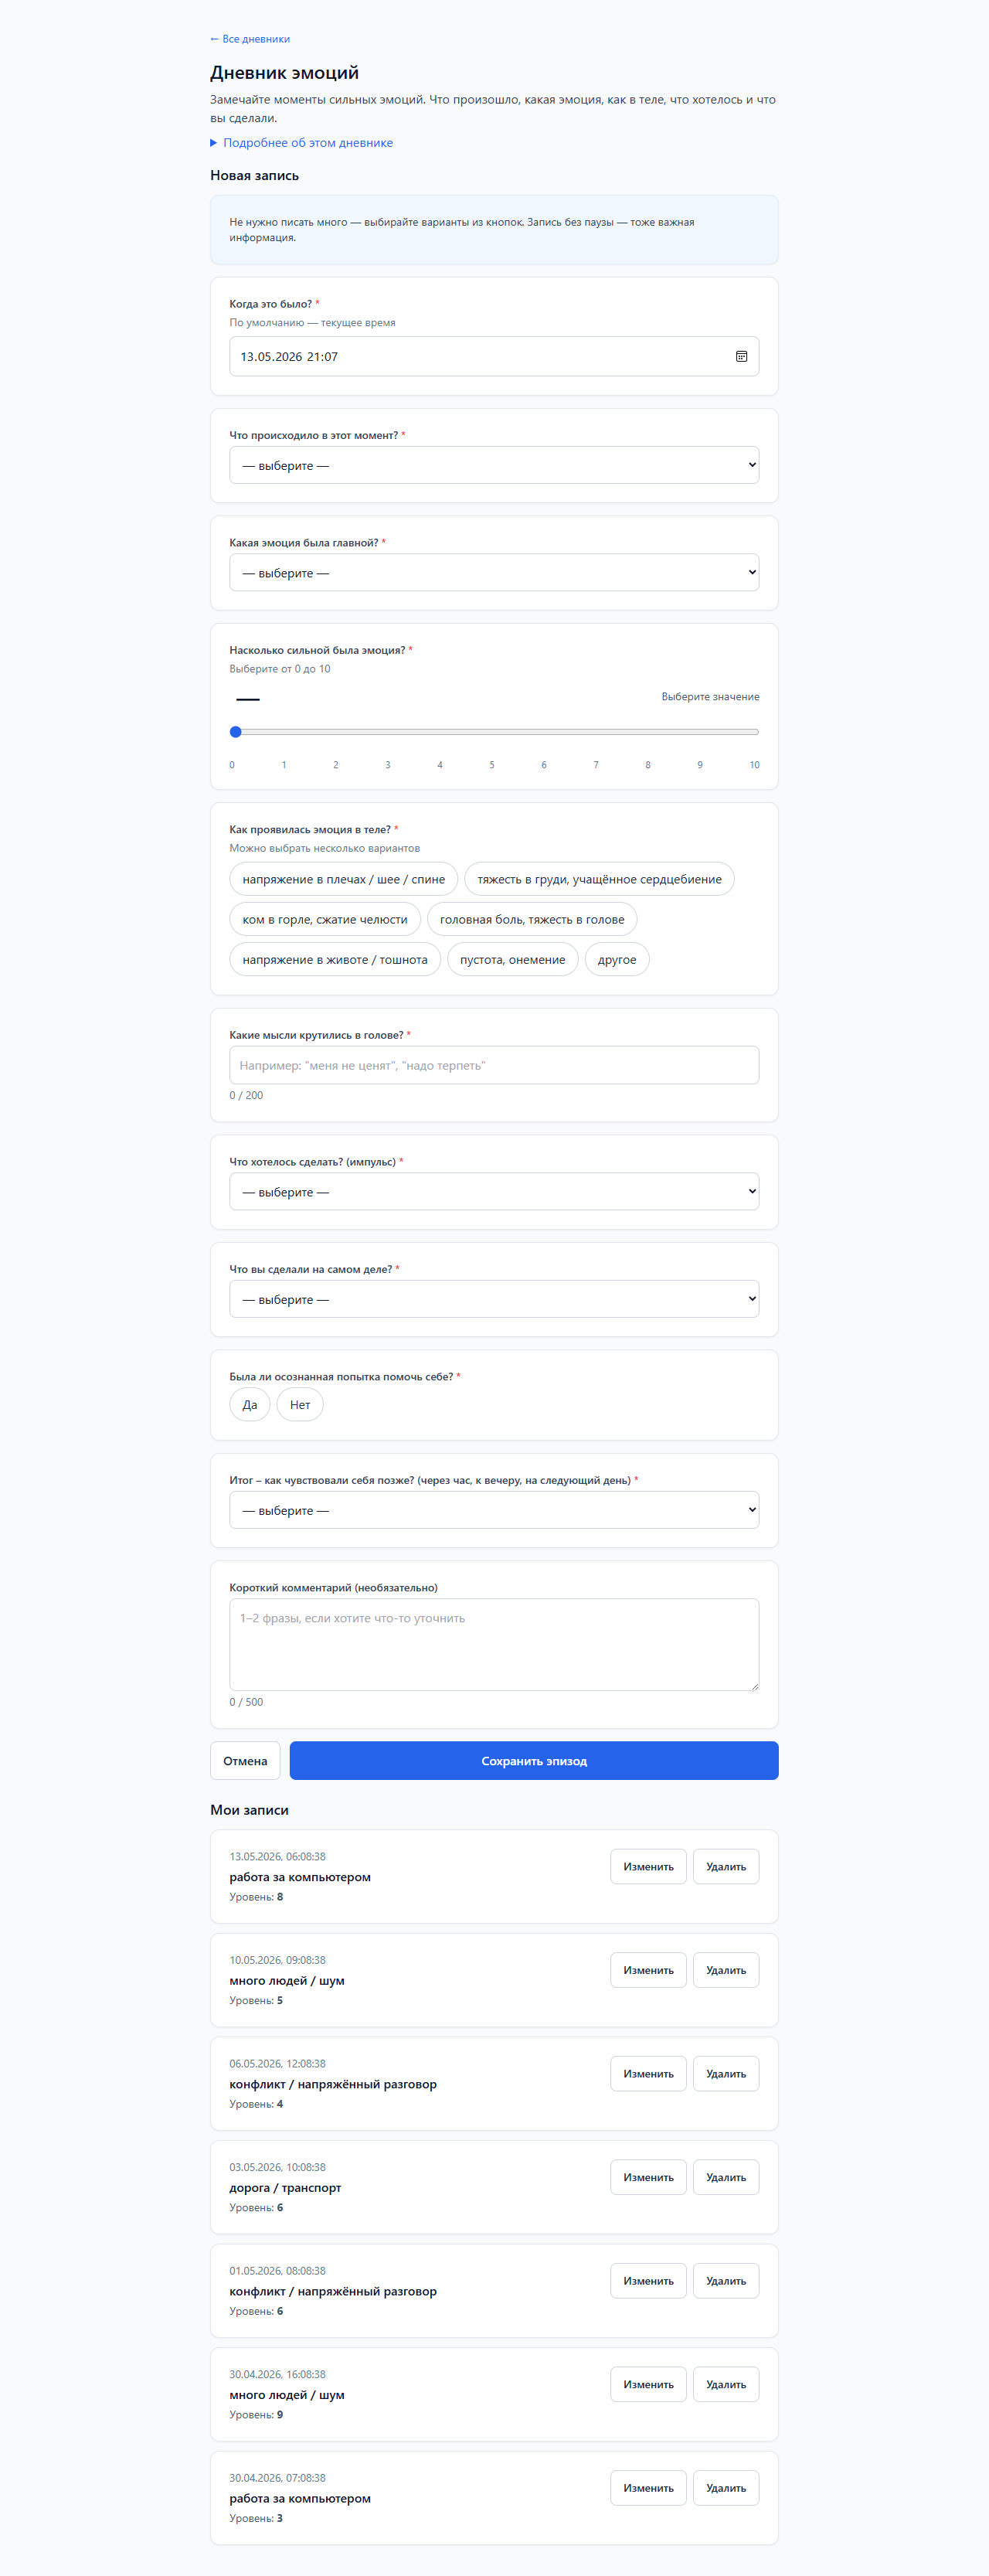Open 'Что хотелось сделать? (импульс)' dropdown

494,1191
